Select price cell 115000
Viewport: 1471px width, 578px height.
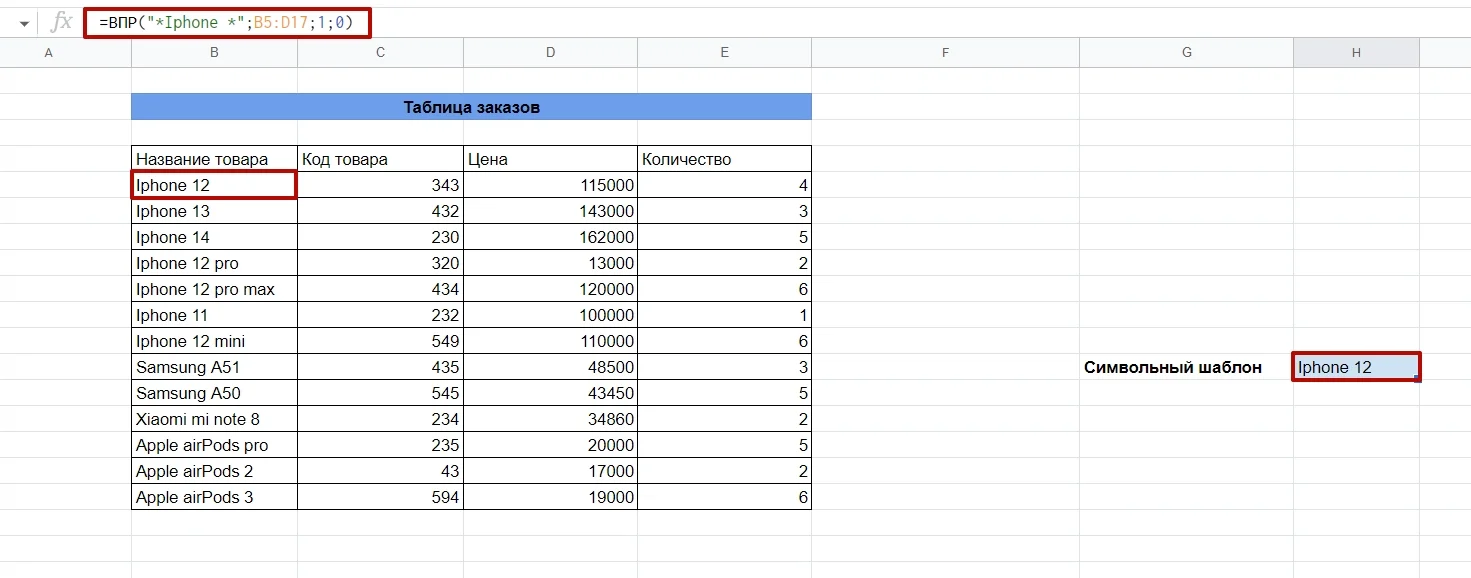click(550, 185)
